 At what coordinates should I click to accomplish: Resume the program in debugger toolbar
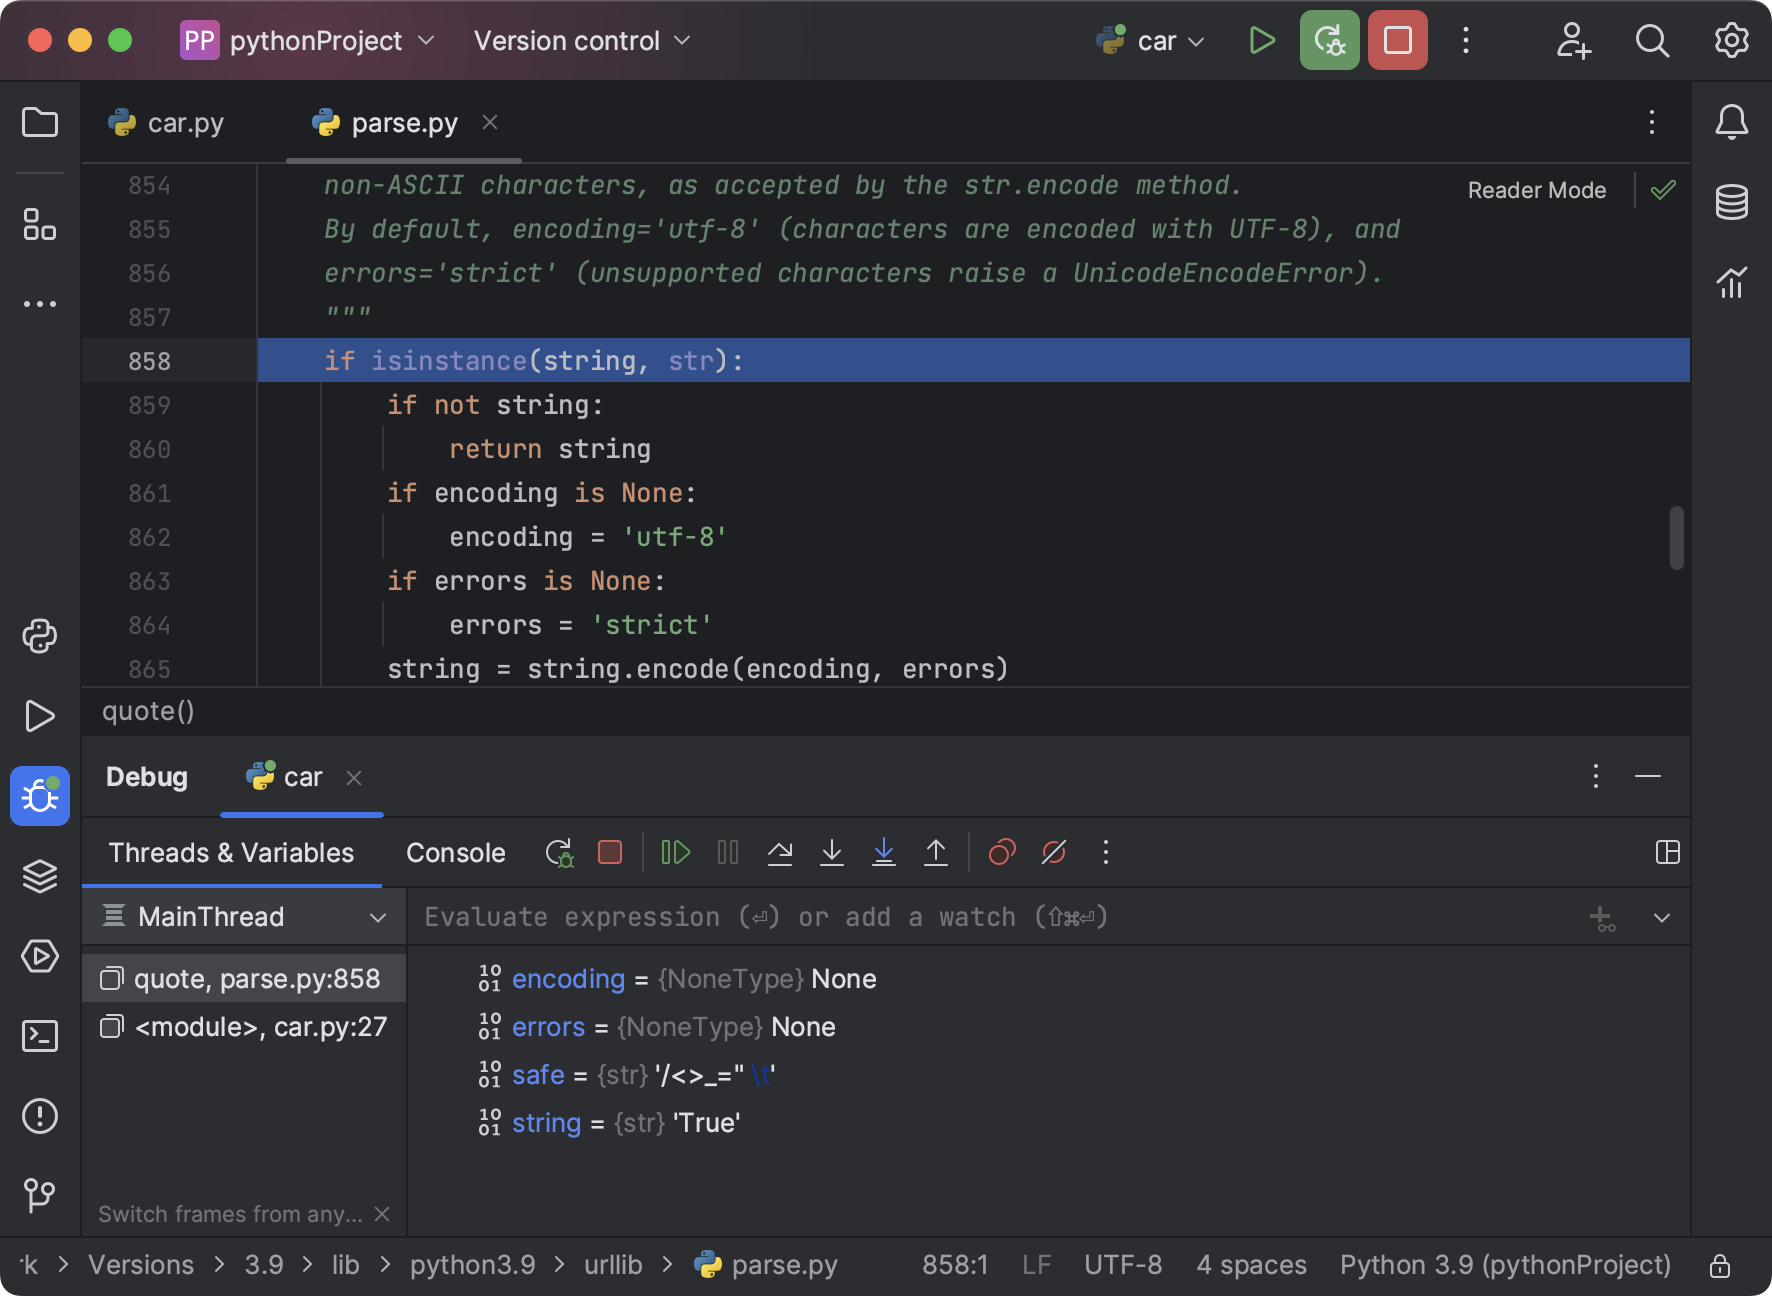pyautogui.click(x=676, y=853)
